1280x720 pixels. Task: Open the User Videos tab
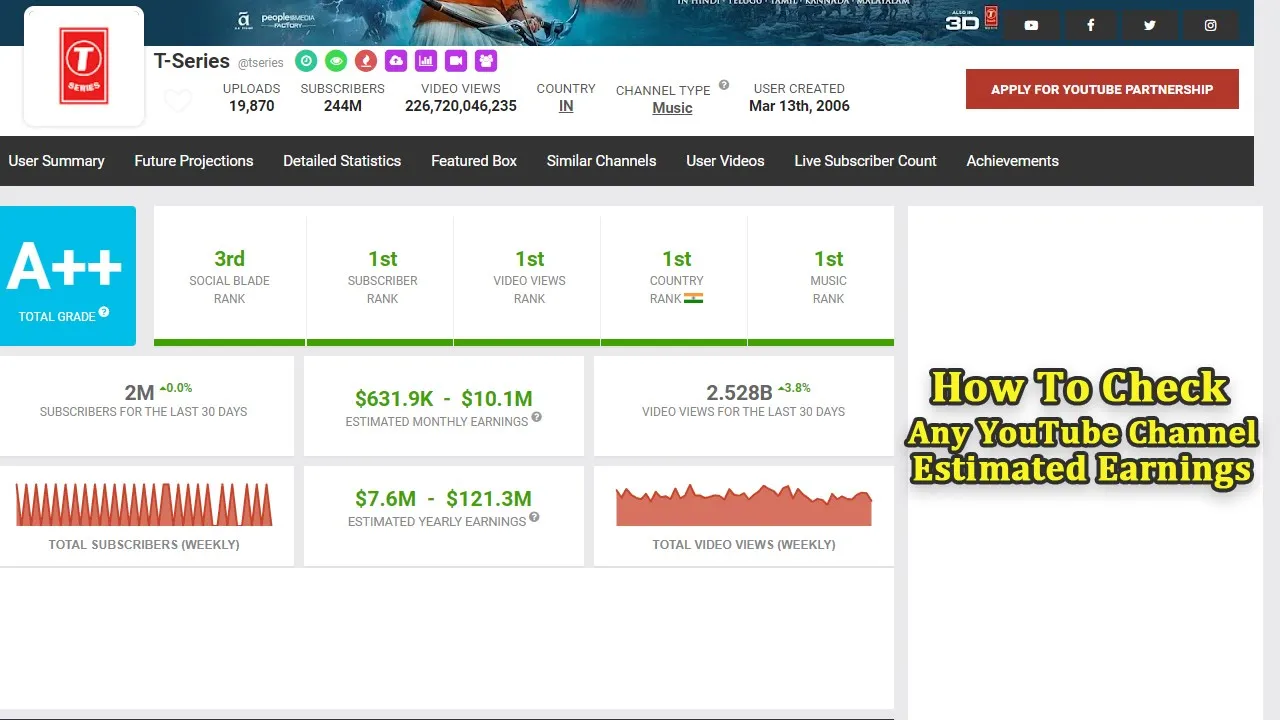pyautogui.click(x=725, y=161)
